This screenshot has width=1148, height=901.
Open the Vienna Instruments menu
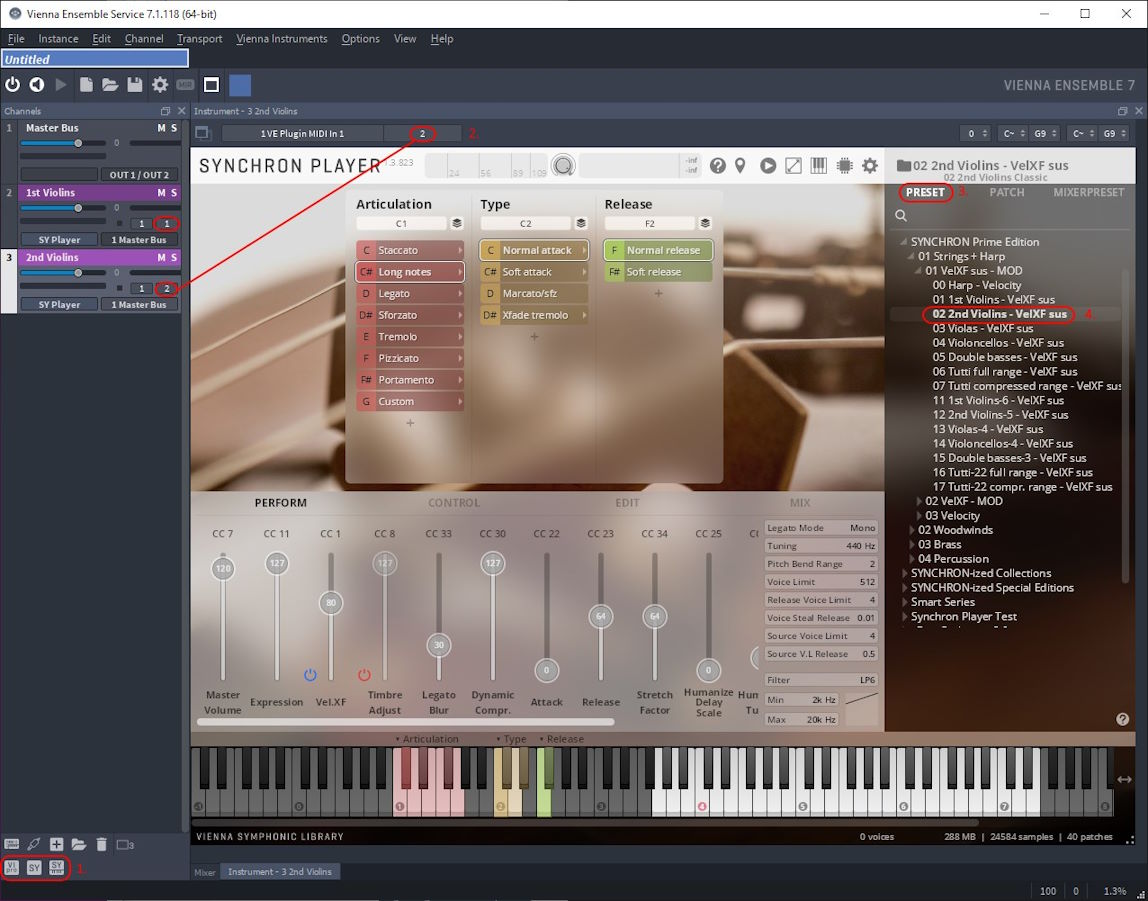coord(282,39)
